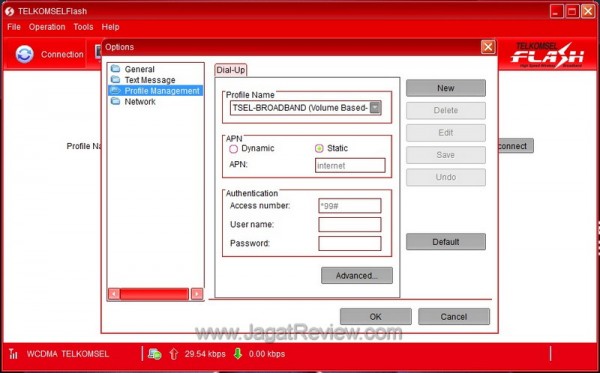600x373 pixels.
Task: Click the WCDMA TELKOMSEL status text
Action: click(68, 354)
